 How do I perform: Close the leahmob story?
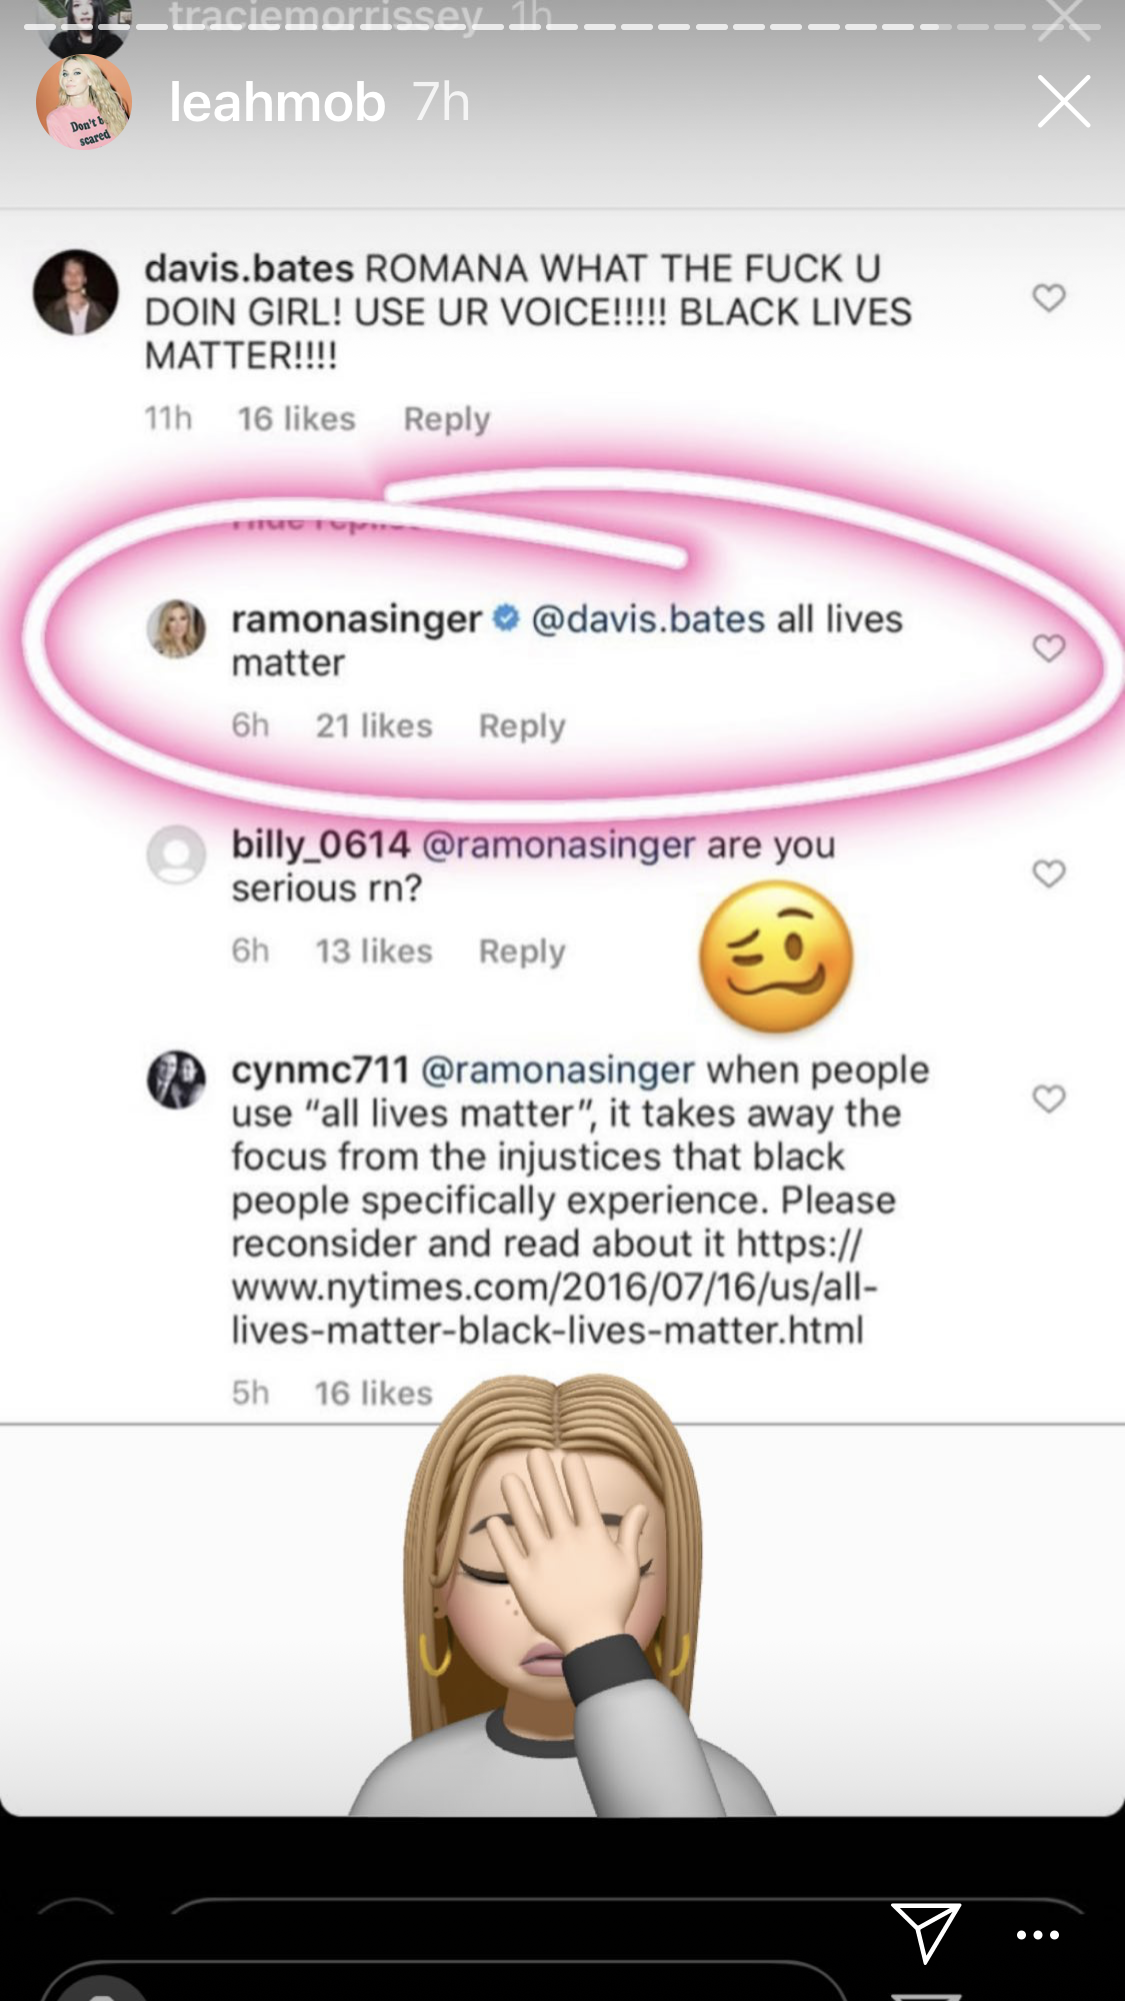[1063, 102]
